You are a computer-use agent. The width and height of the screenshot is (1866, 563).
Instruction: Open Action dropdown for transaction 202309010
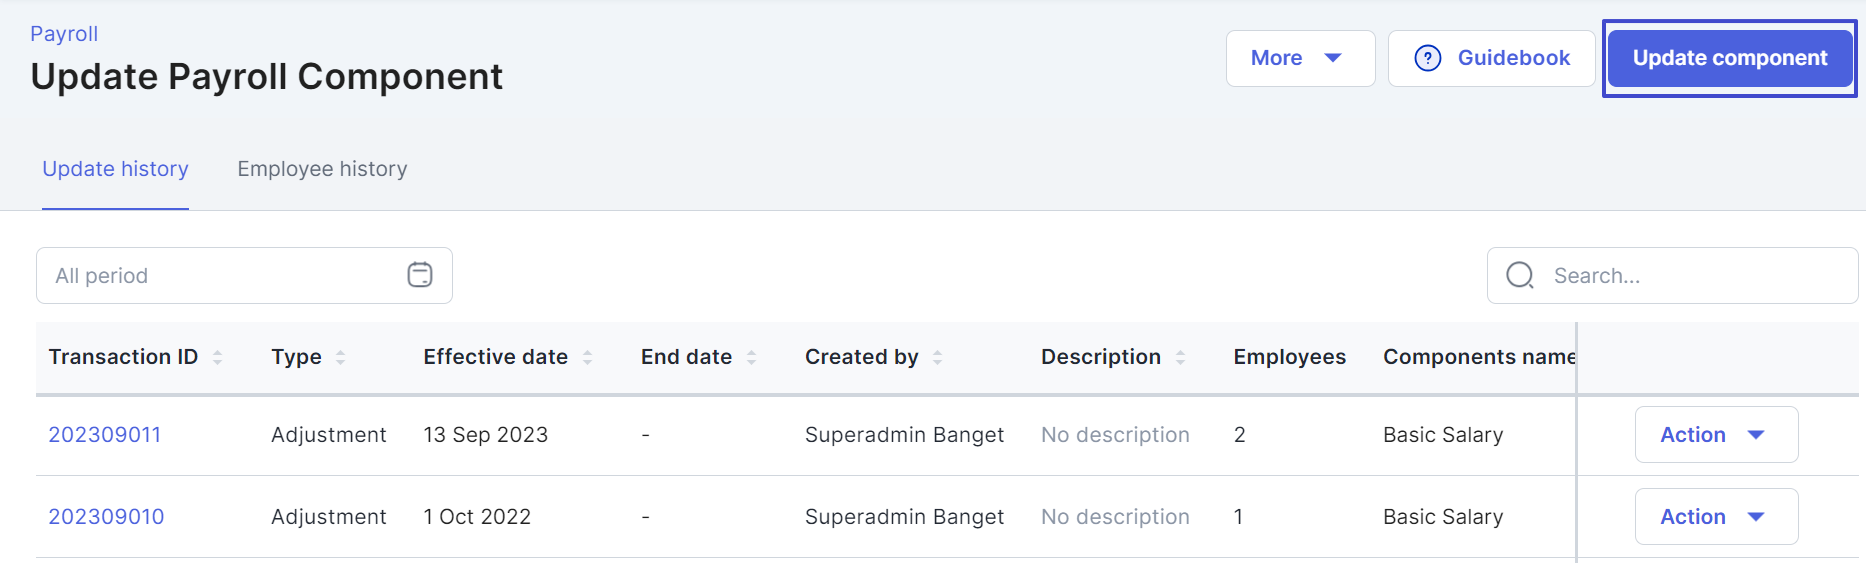pyautogui.click(x=1716, y=516)
